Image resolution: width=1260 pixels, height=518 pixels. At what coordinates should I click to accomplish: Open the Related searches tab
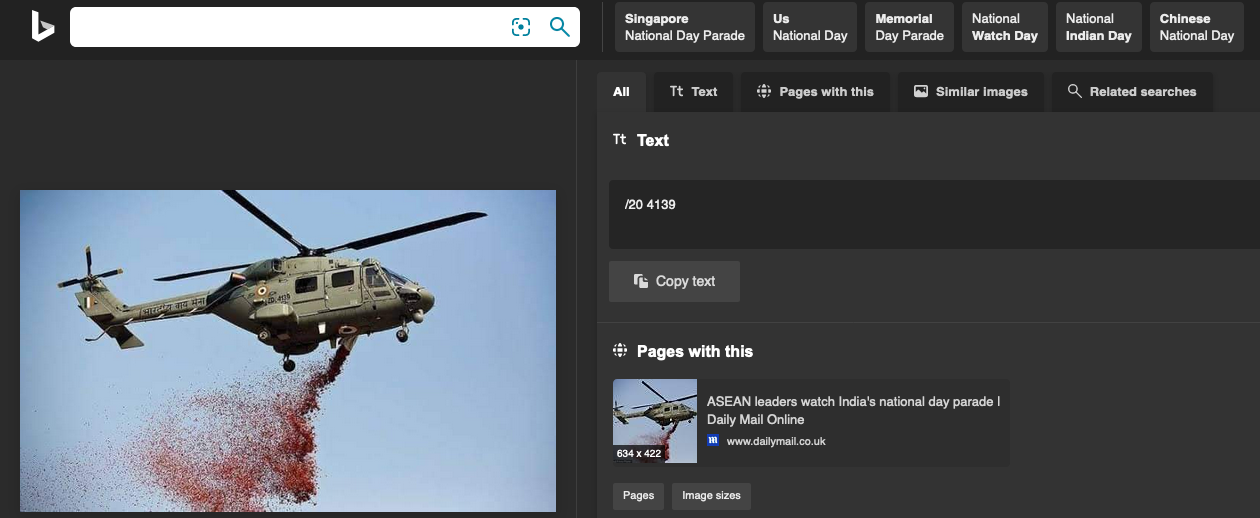click(1132, 92)
